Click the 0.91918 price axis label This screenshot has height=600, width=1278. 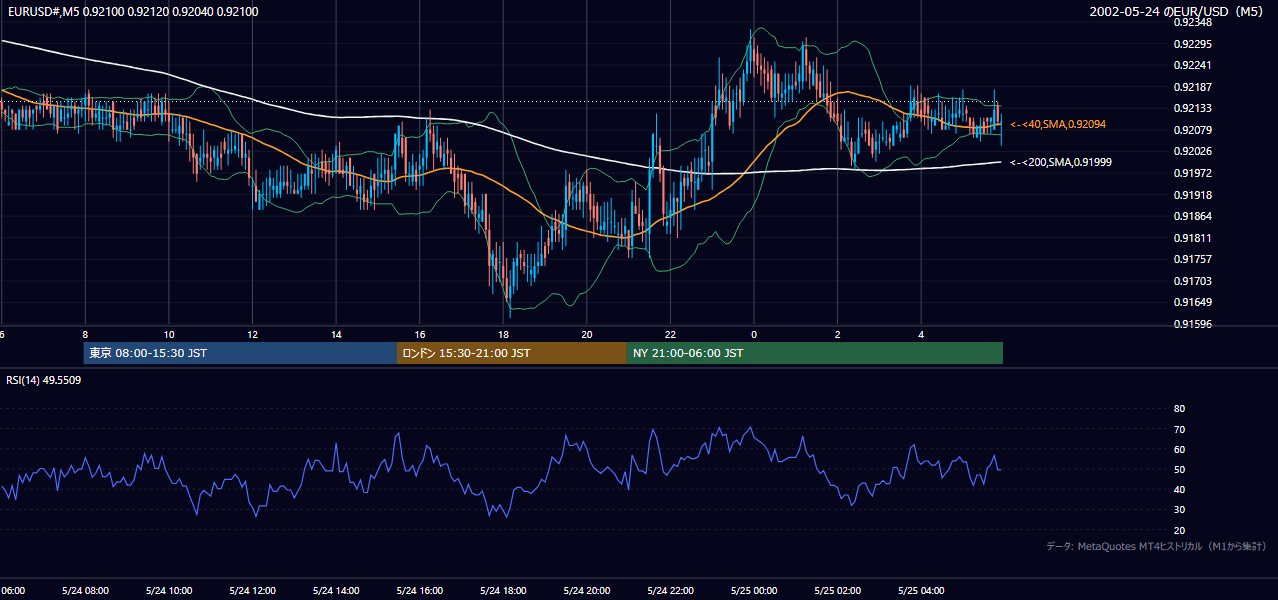point(1194,195)
